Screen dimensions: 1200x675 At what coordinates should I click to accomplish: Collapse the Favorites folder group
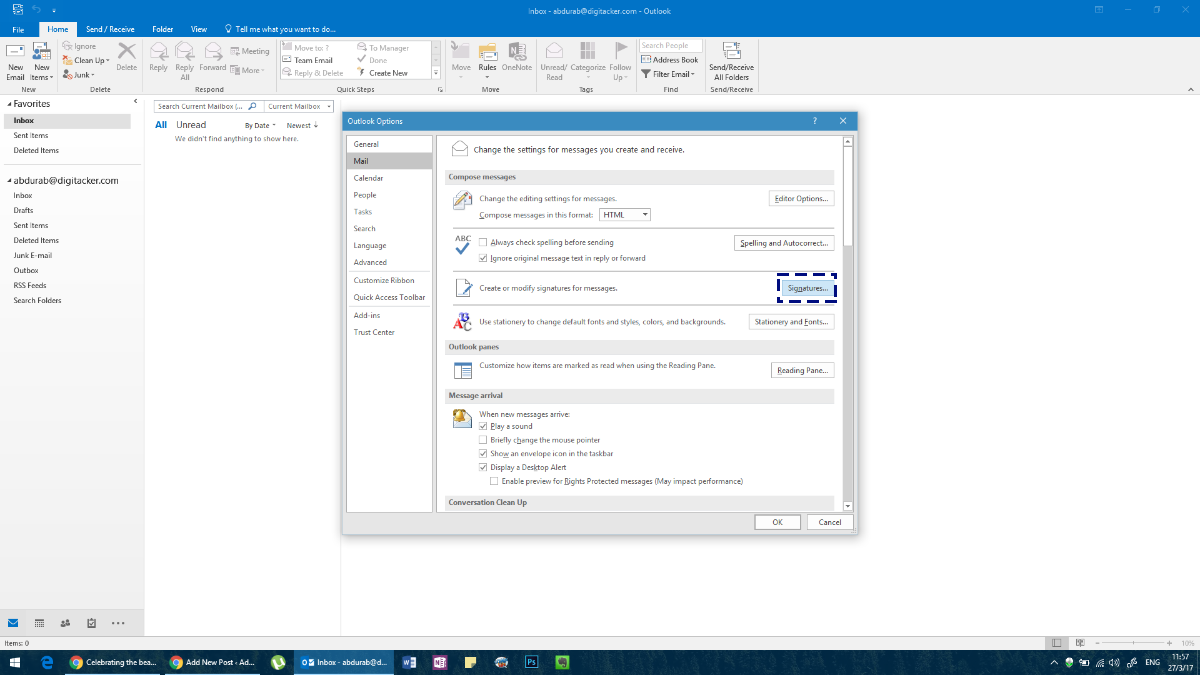coord(8,104)
